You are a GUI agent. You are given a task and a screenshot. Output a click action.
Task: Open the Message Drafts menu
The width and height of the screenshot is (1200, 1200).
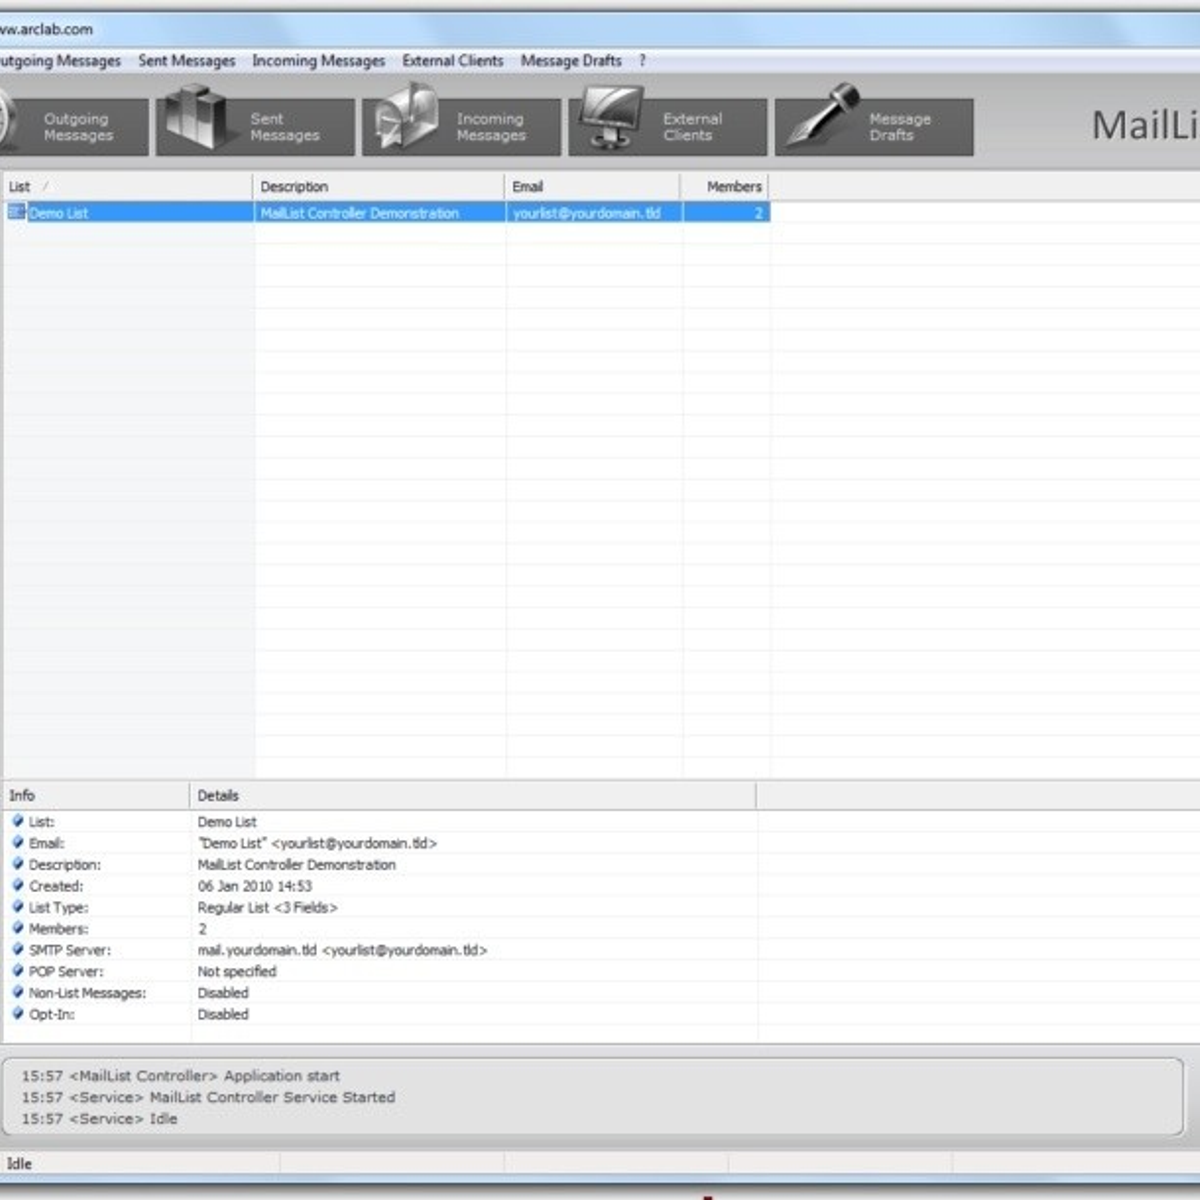(571, 61)
